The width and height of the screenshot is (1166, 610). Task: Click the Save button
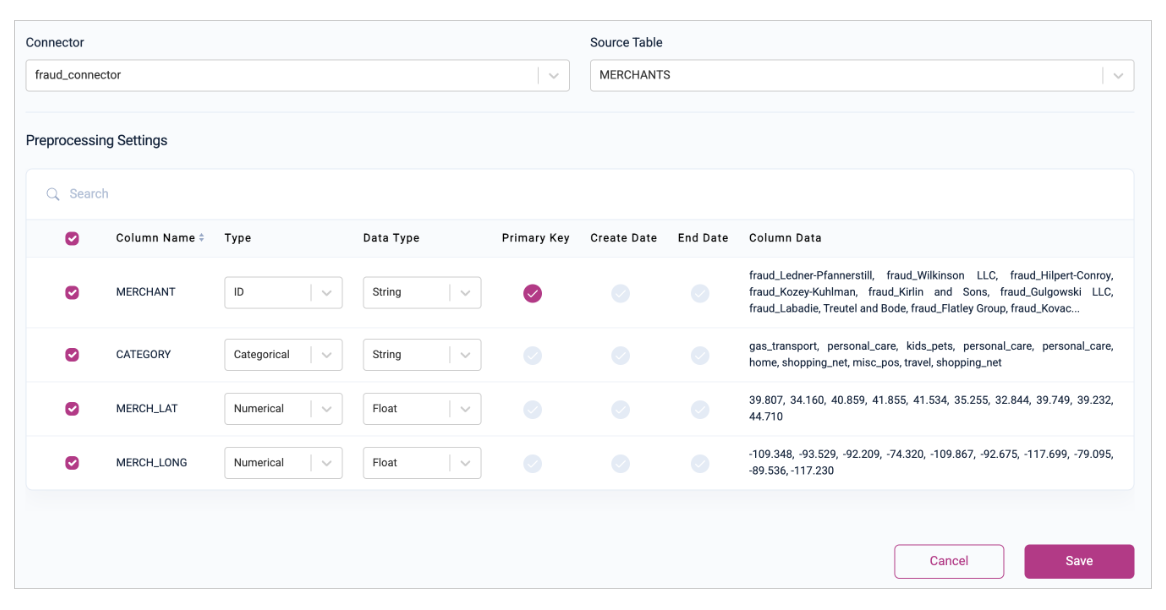click(x=1079, y=561)
